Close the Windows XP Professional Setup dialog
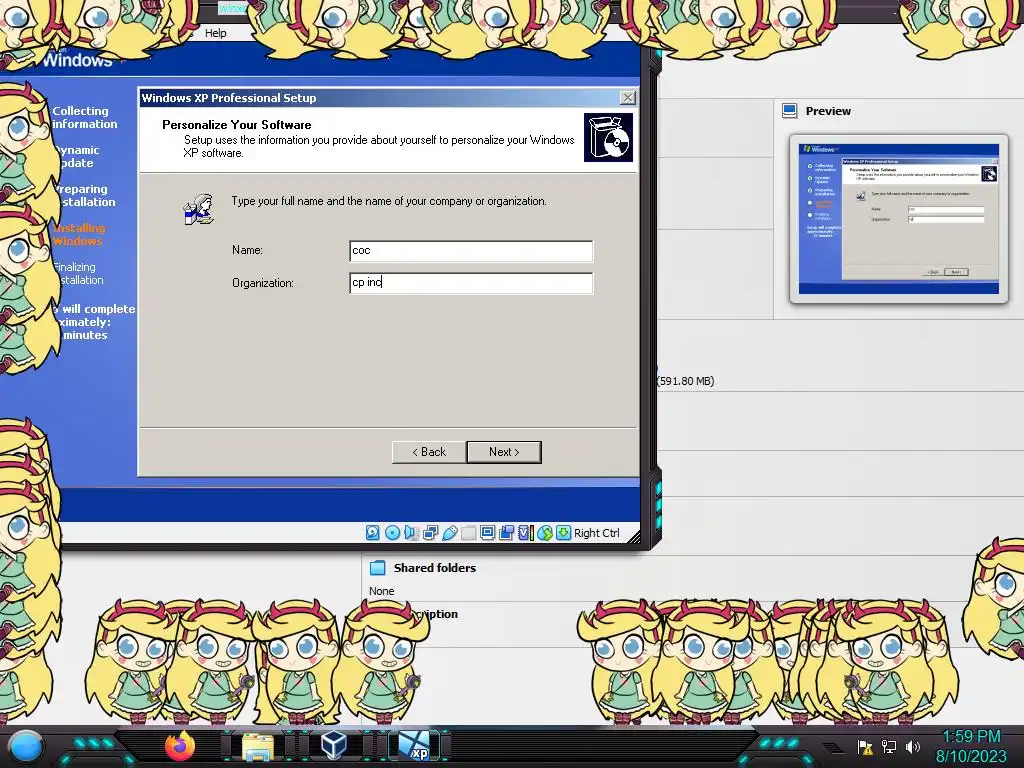 [x=628, y=98]
